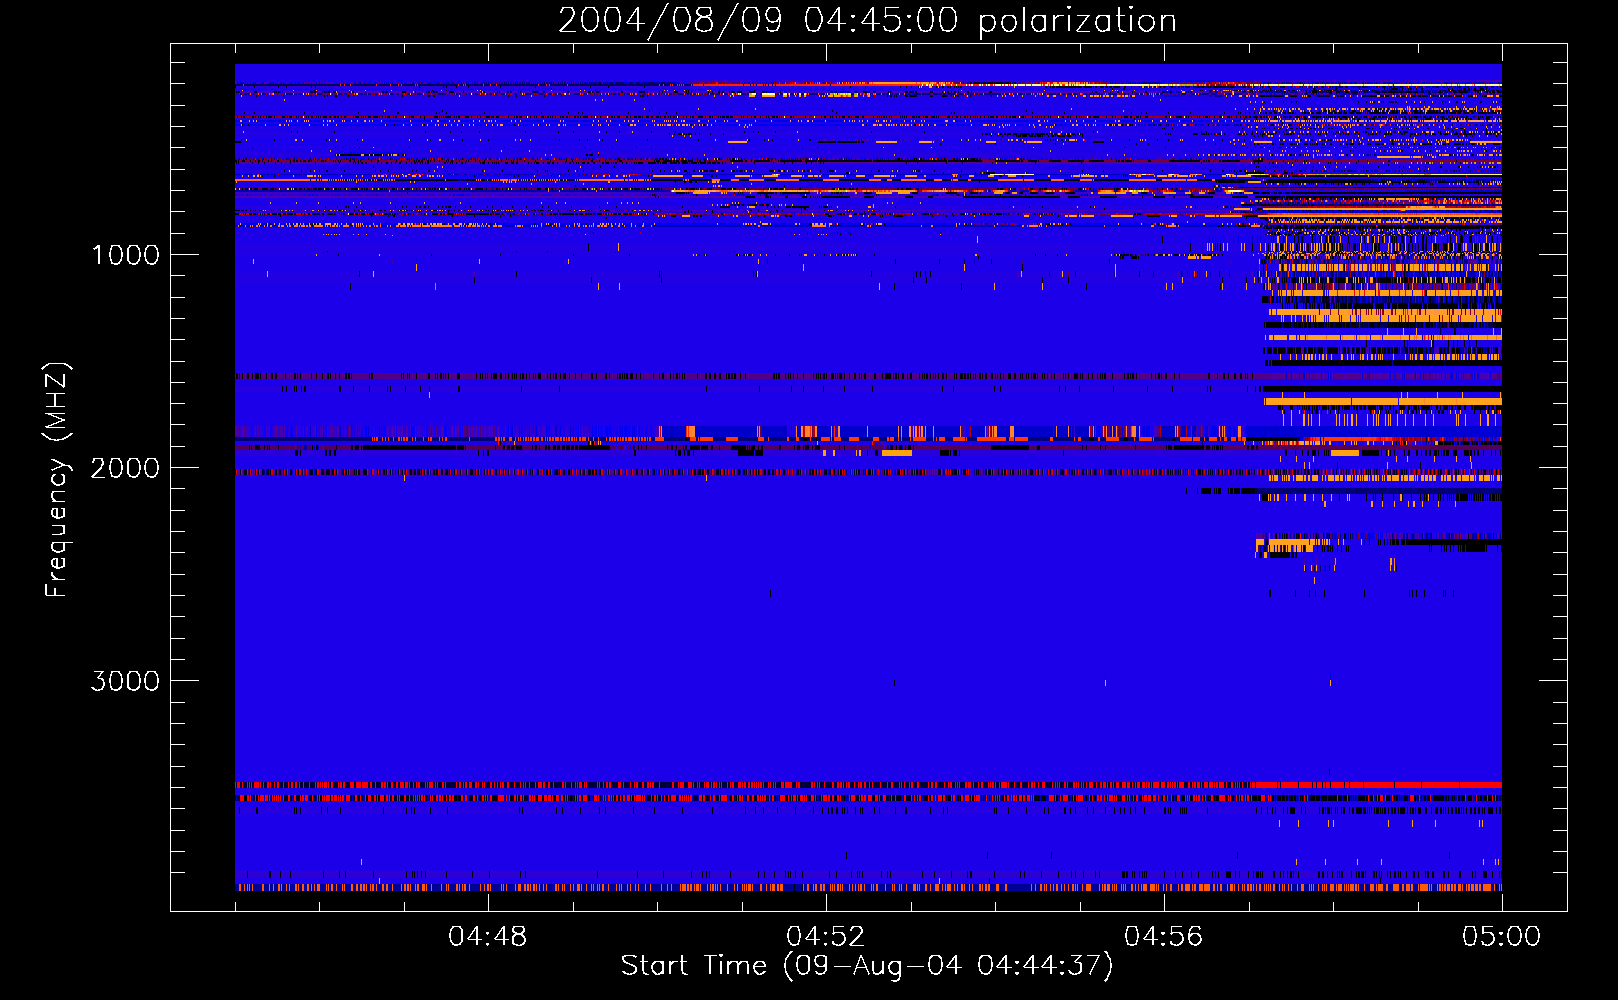The height and width of the screenshot is (1000, 1618).
Task: Click the 04:52 time axis label
Action: point(826,937)
